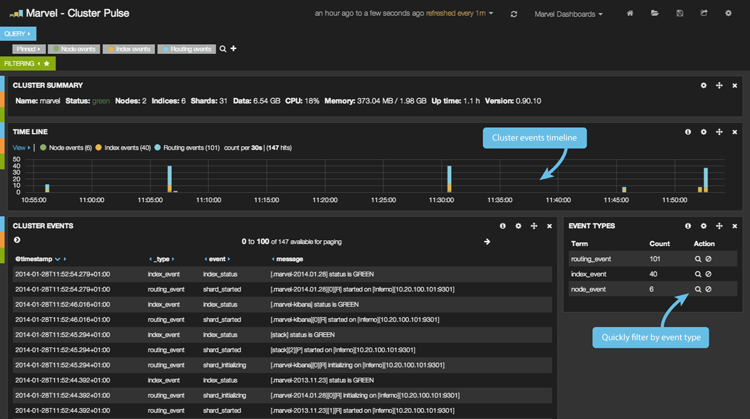Click the 11:30 bar in timeline chart
The height and width of the screenshot is (419, 750).
pos(449,178)
